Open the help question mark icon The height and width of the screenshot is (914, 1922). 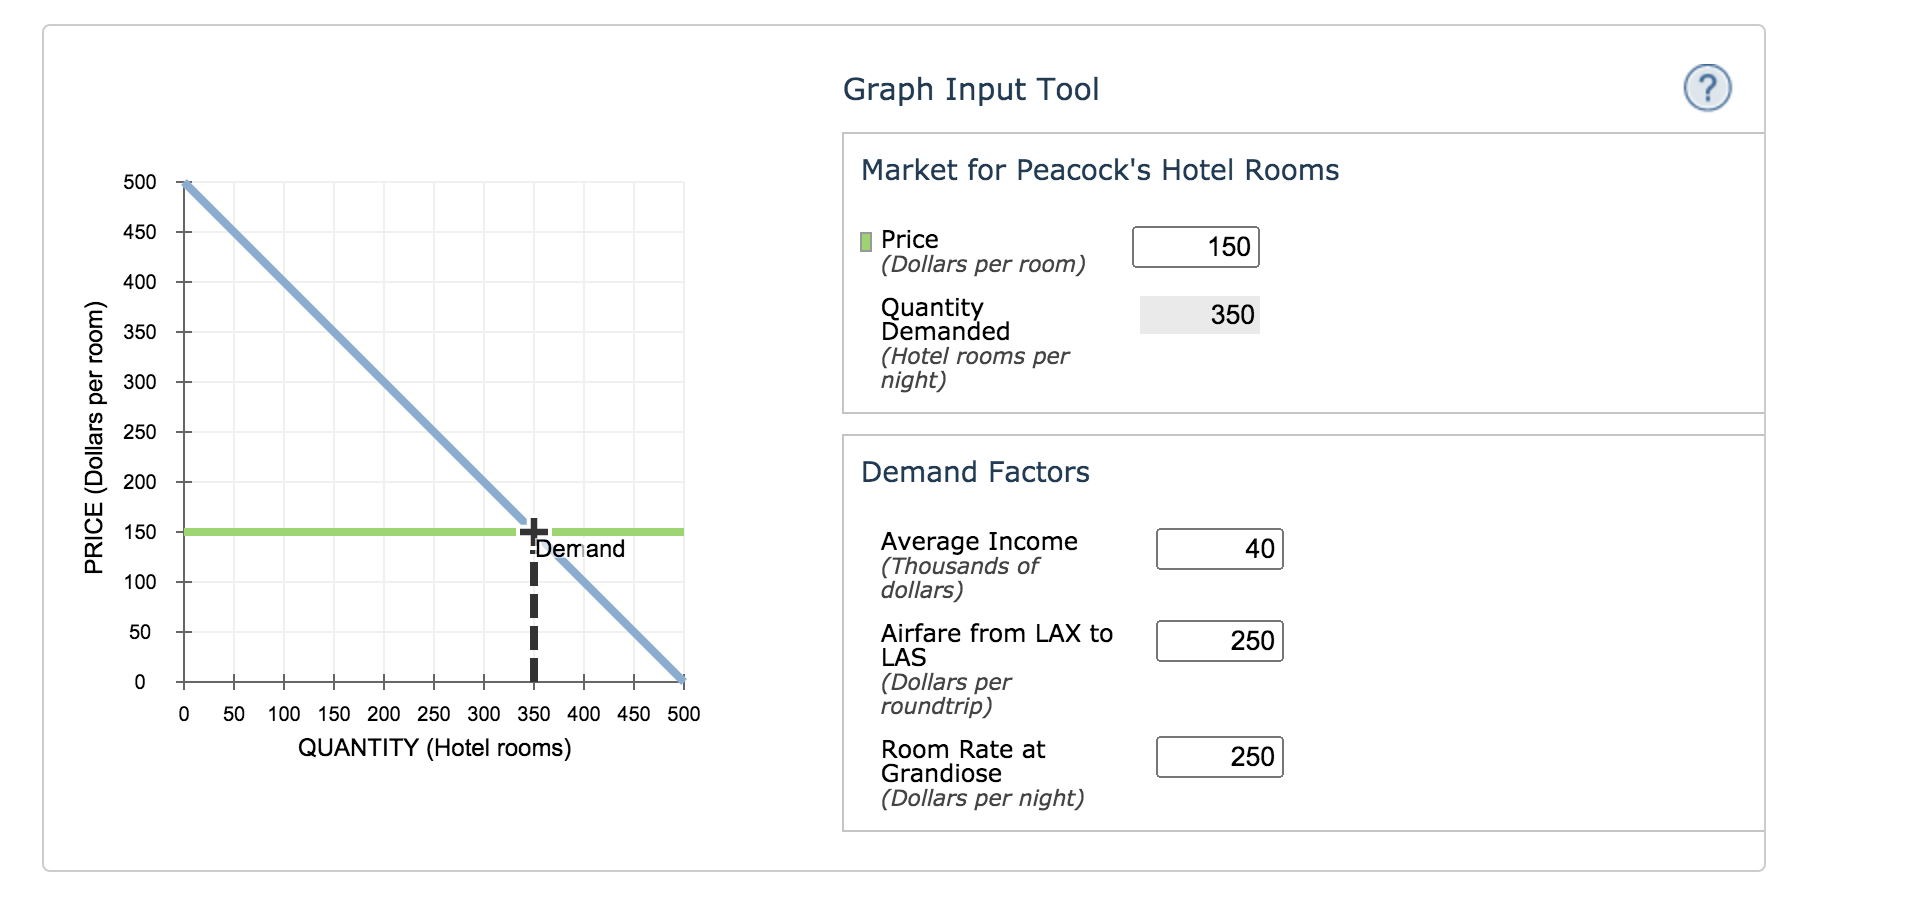click(x=1707, y=88)
